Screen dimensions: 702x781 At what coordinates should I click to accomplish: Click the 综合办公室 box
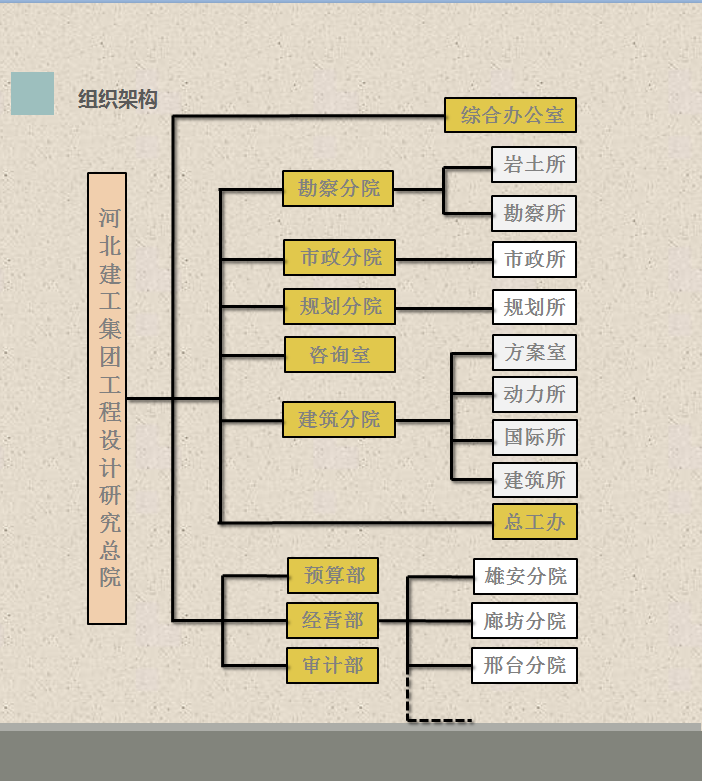coord(511,115)
